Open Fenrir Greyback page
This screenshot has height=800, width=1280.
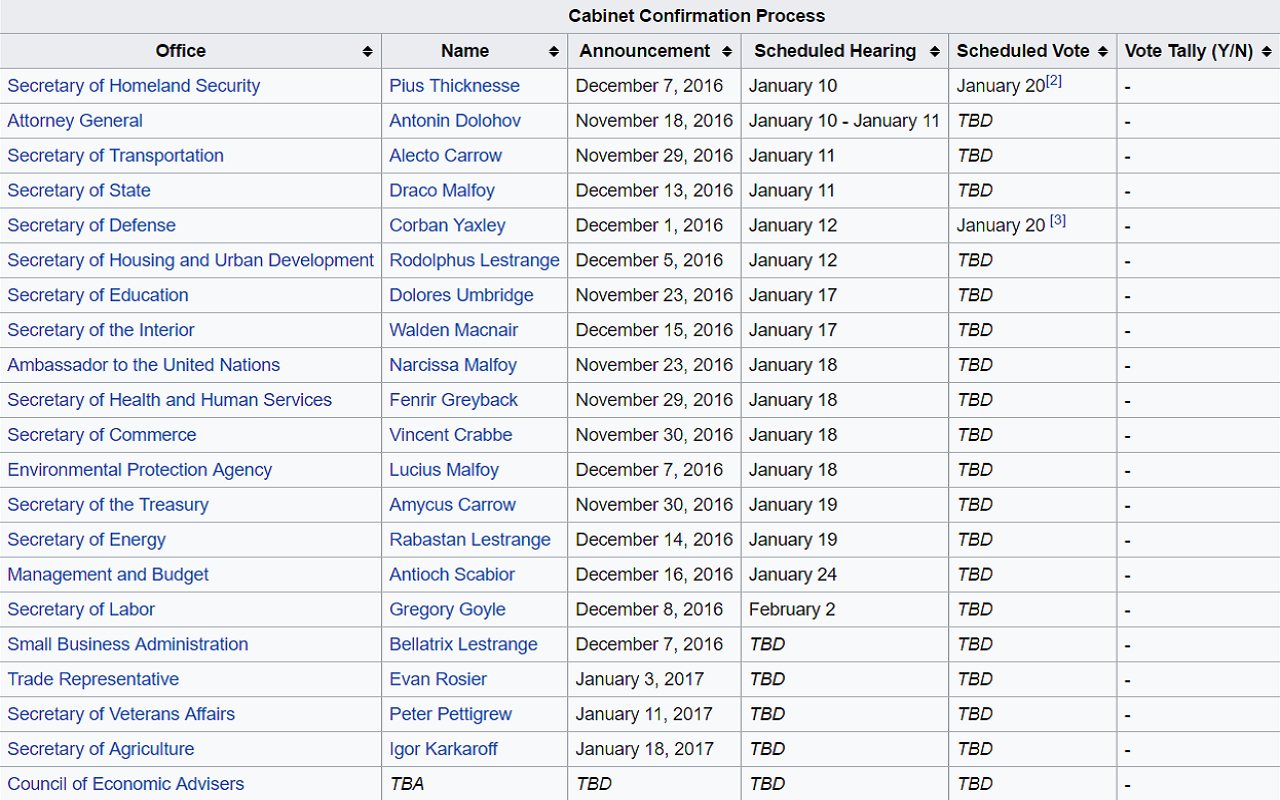click(453, 400)
